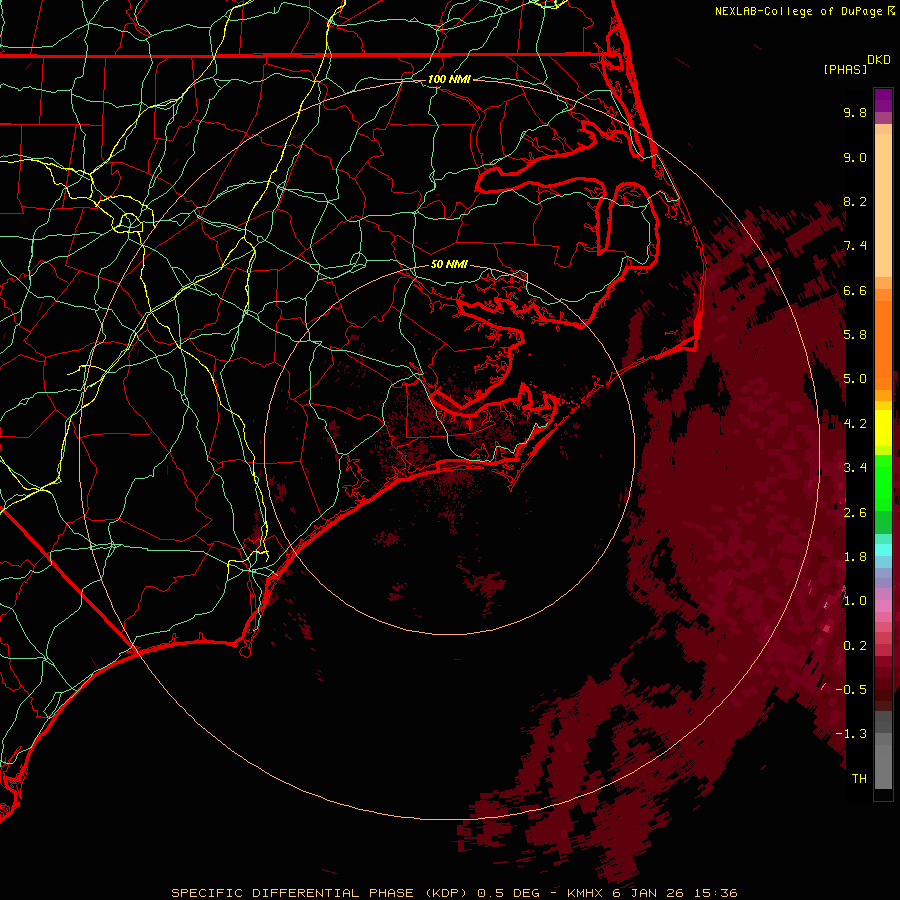Screen dimensions: 900x900
Task: Select the 9.8 value on the color scale
Action: [x=855, y=112]
